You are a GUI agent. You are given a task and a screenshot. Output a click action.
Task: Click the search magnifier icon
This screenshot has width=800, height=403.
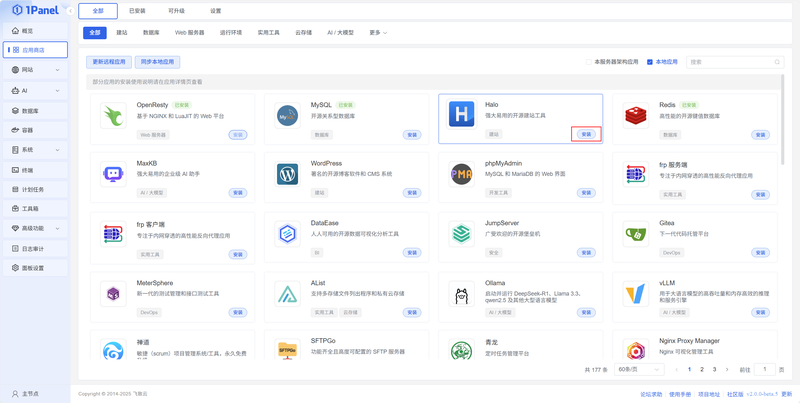[777, 62]
